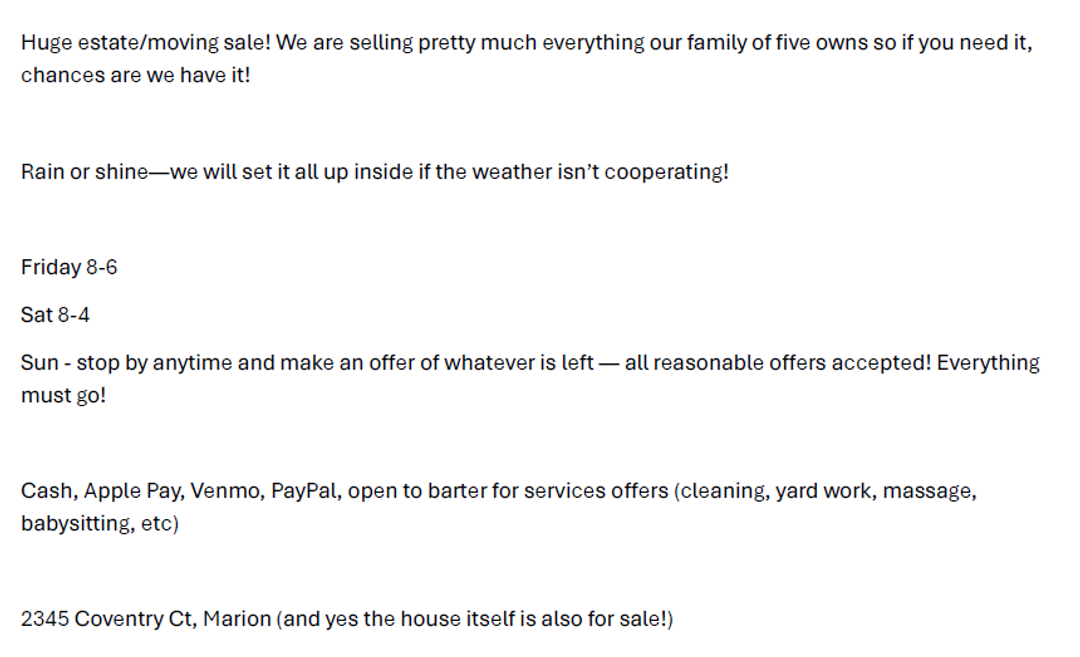The height and width of the screenshot is (657, 1080).
Task: Click the phrase "set it all up inside"
Action: (319, 172)
